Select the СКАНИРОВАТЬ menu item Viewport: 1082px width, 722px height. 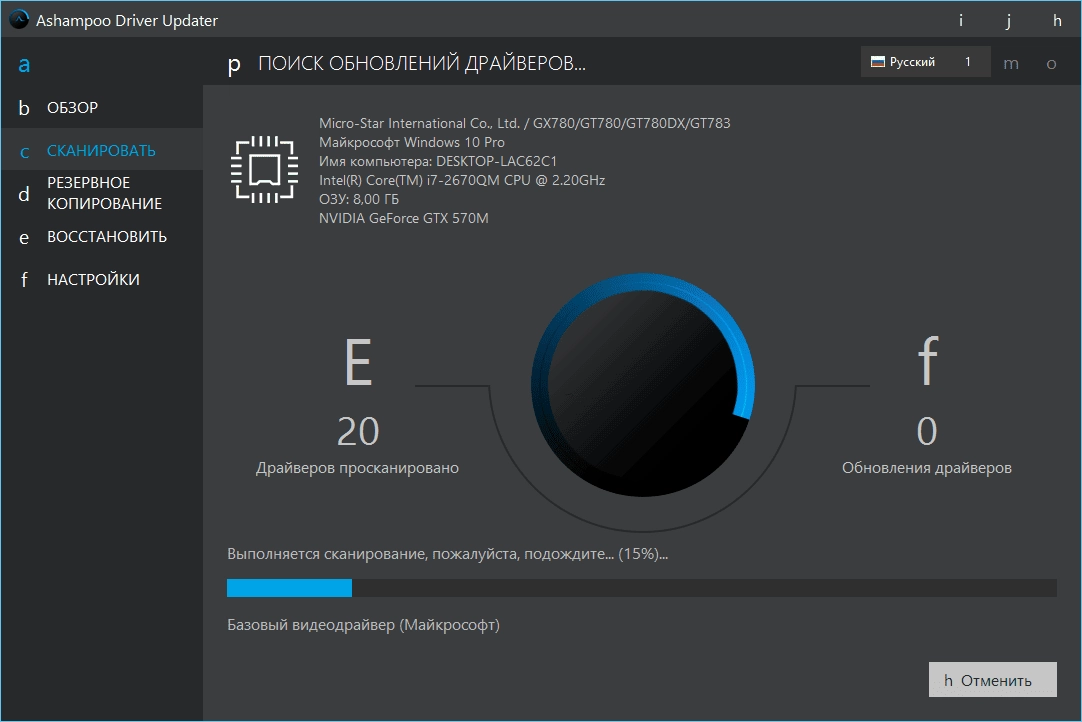(101, 150)
